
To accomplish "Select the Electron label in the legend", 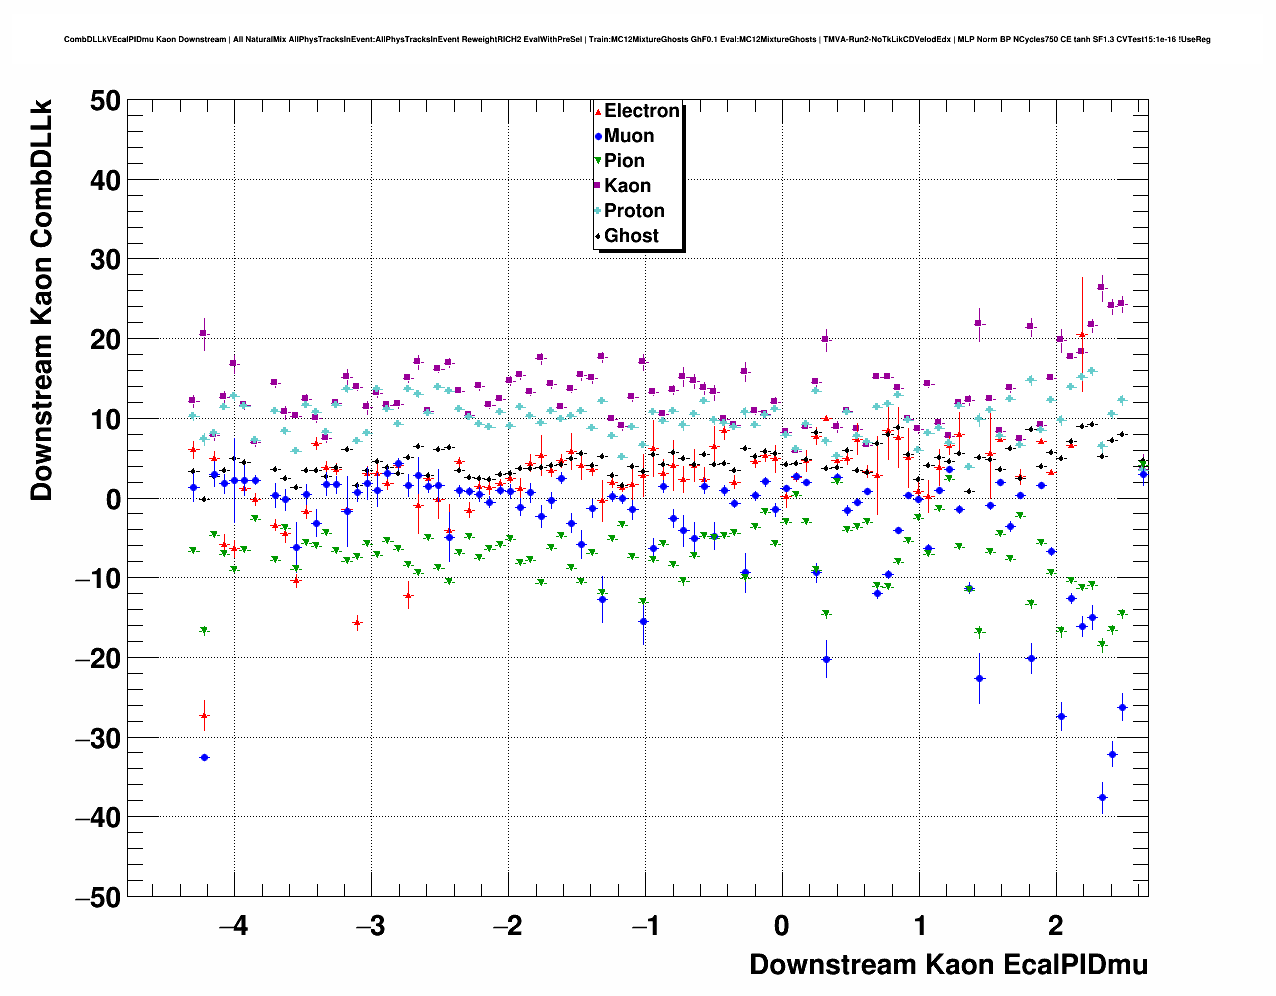I will pyautogui.click(x=642, y=111).
